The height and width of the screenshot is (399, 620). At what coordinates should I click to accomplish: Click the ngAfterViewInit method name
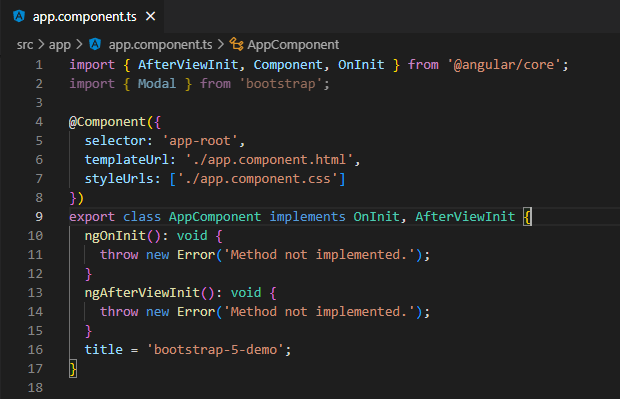pos(142,293)
